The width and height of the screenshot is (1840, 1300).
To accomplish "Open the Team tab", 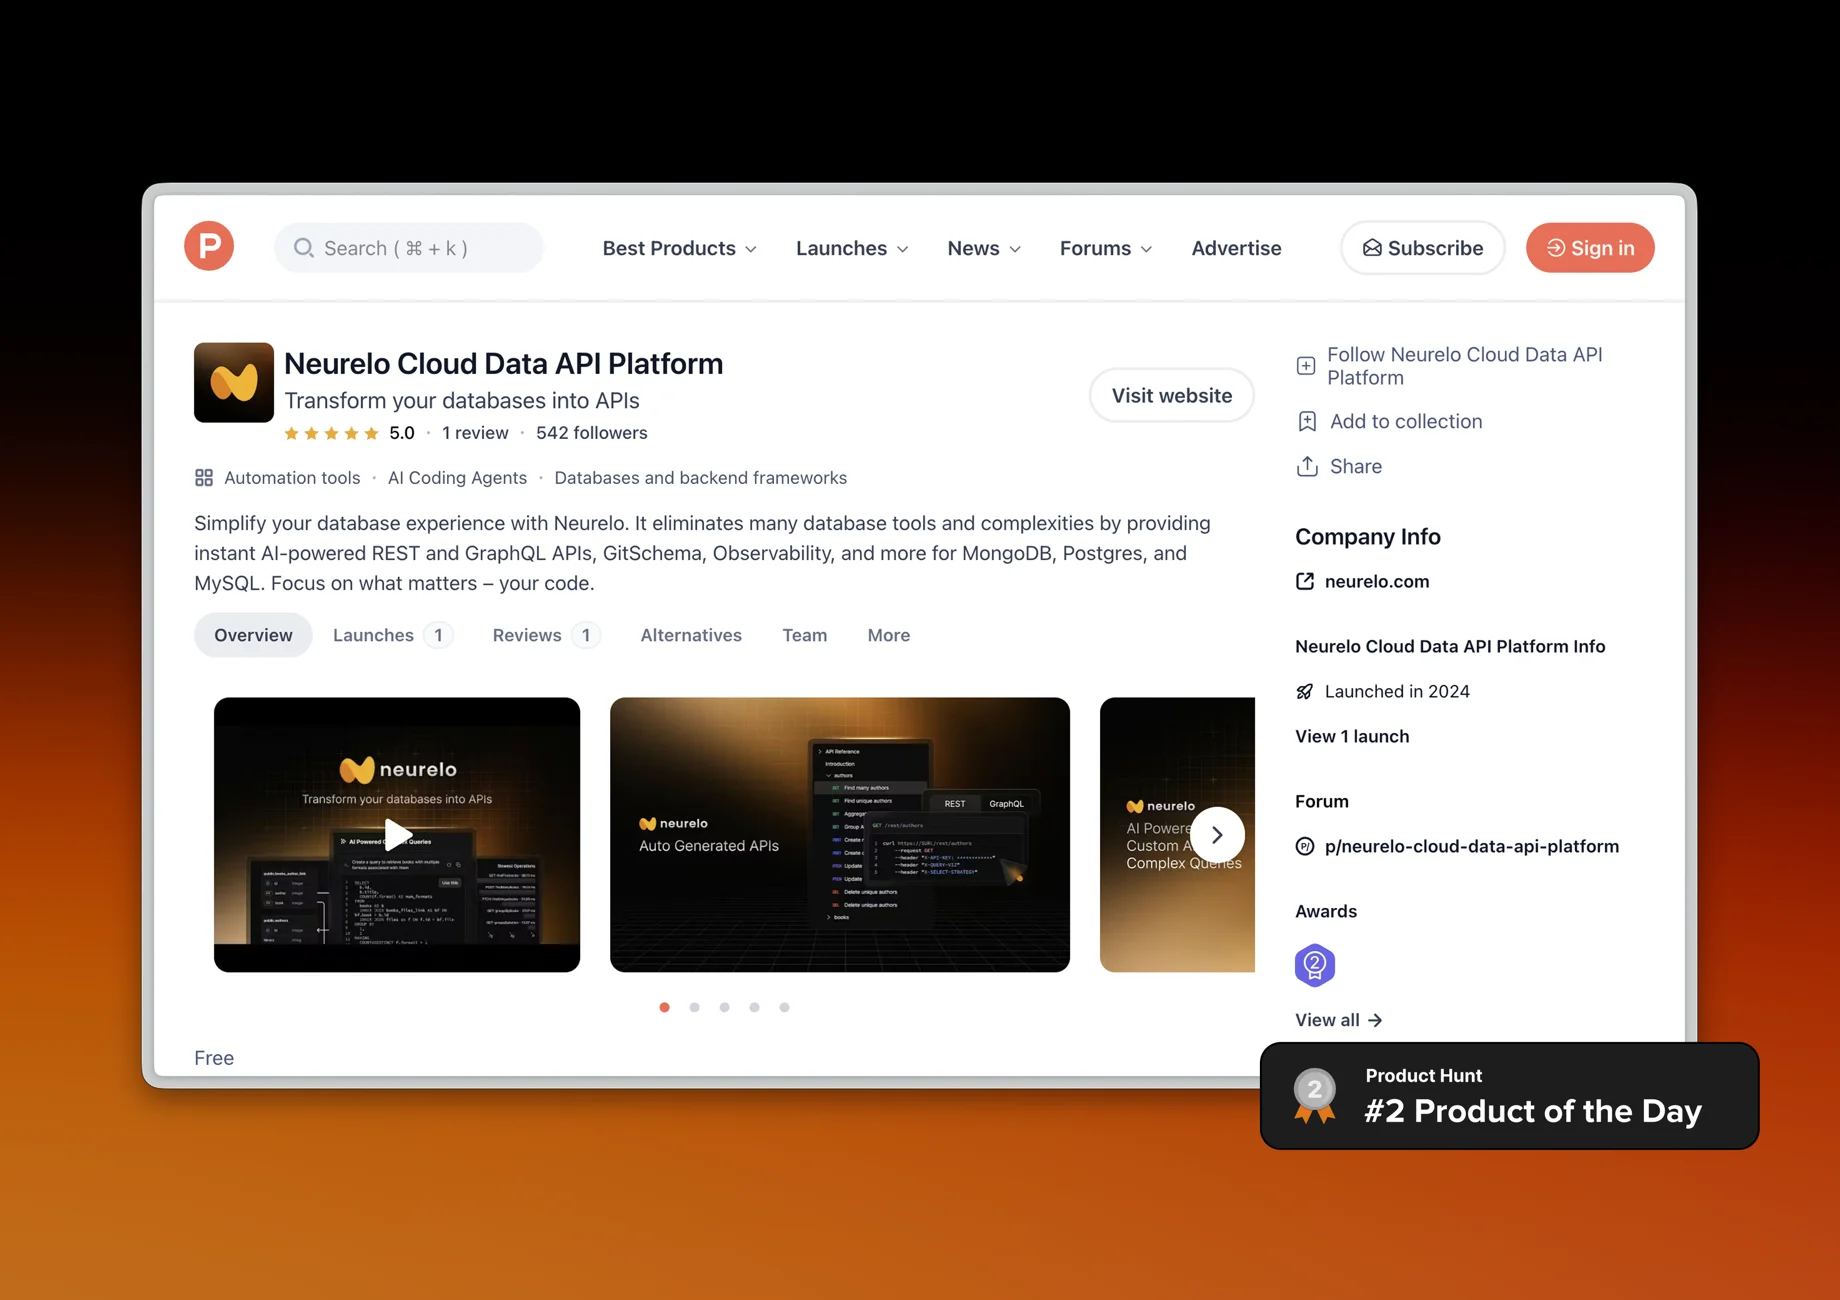I will tap(805, 635).
